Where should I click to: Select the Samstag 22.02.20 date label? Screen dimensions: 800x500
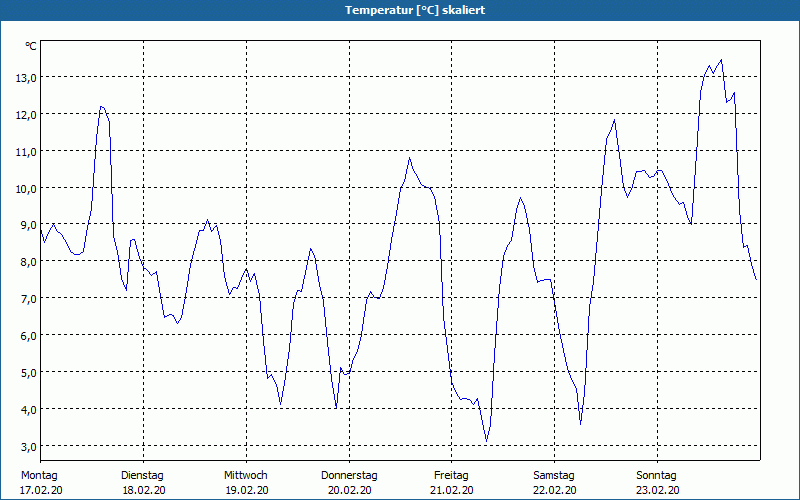click(x=555, y=483)
